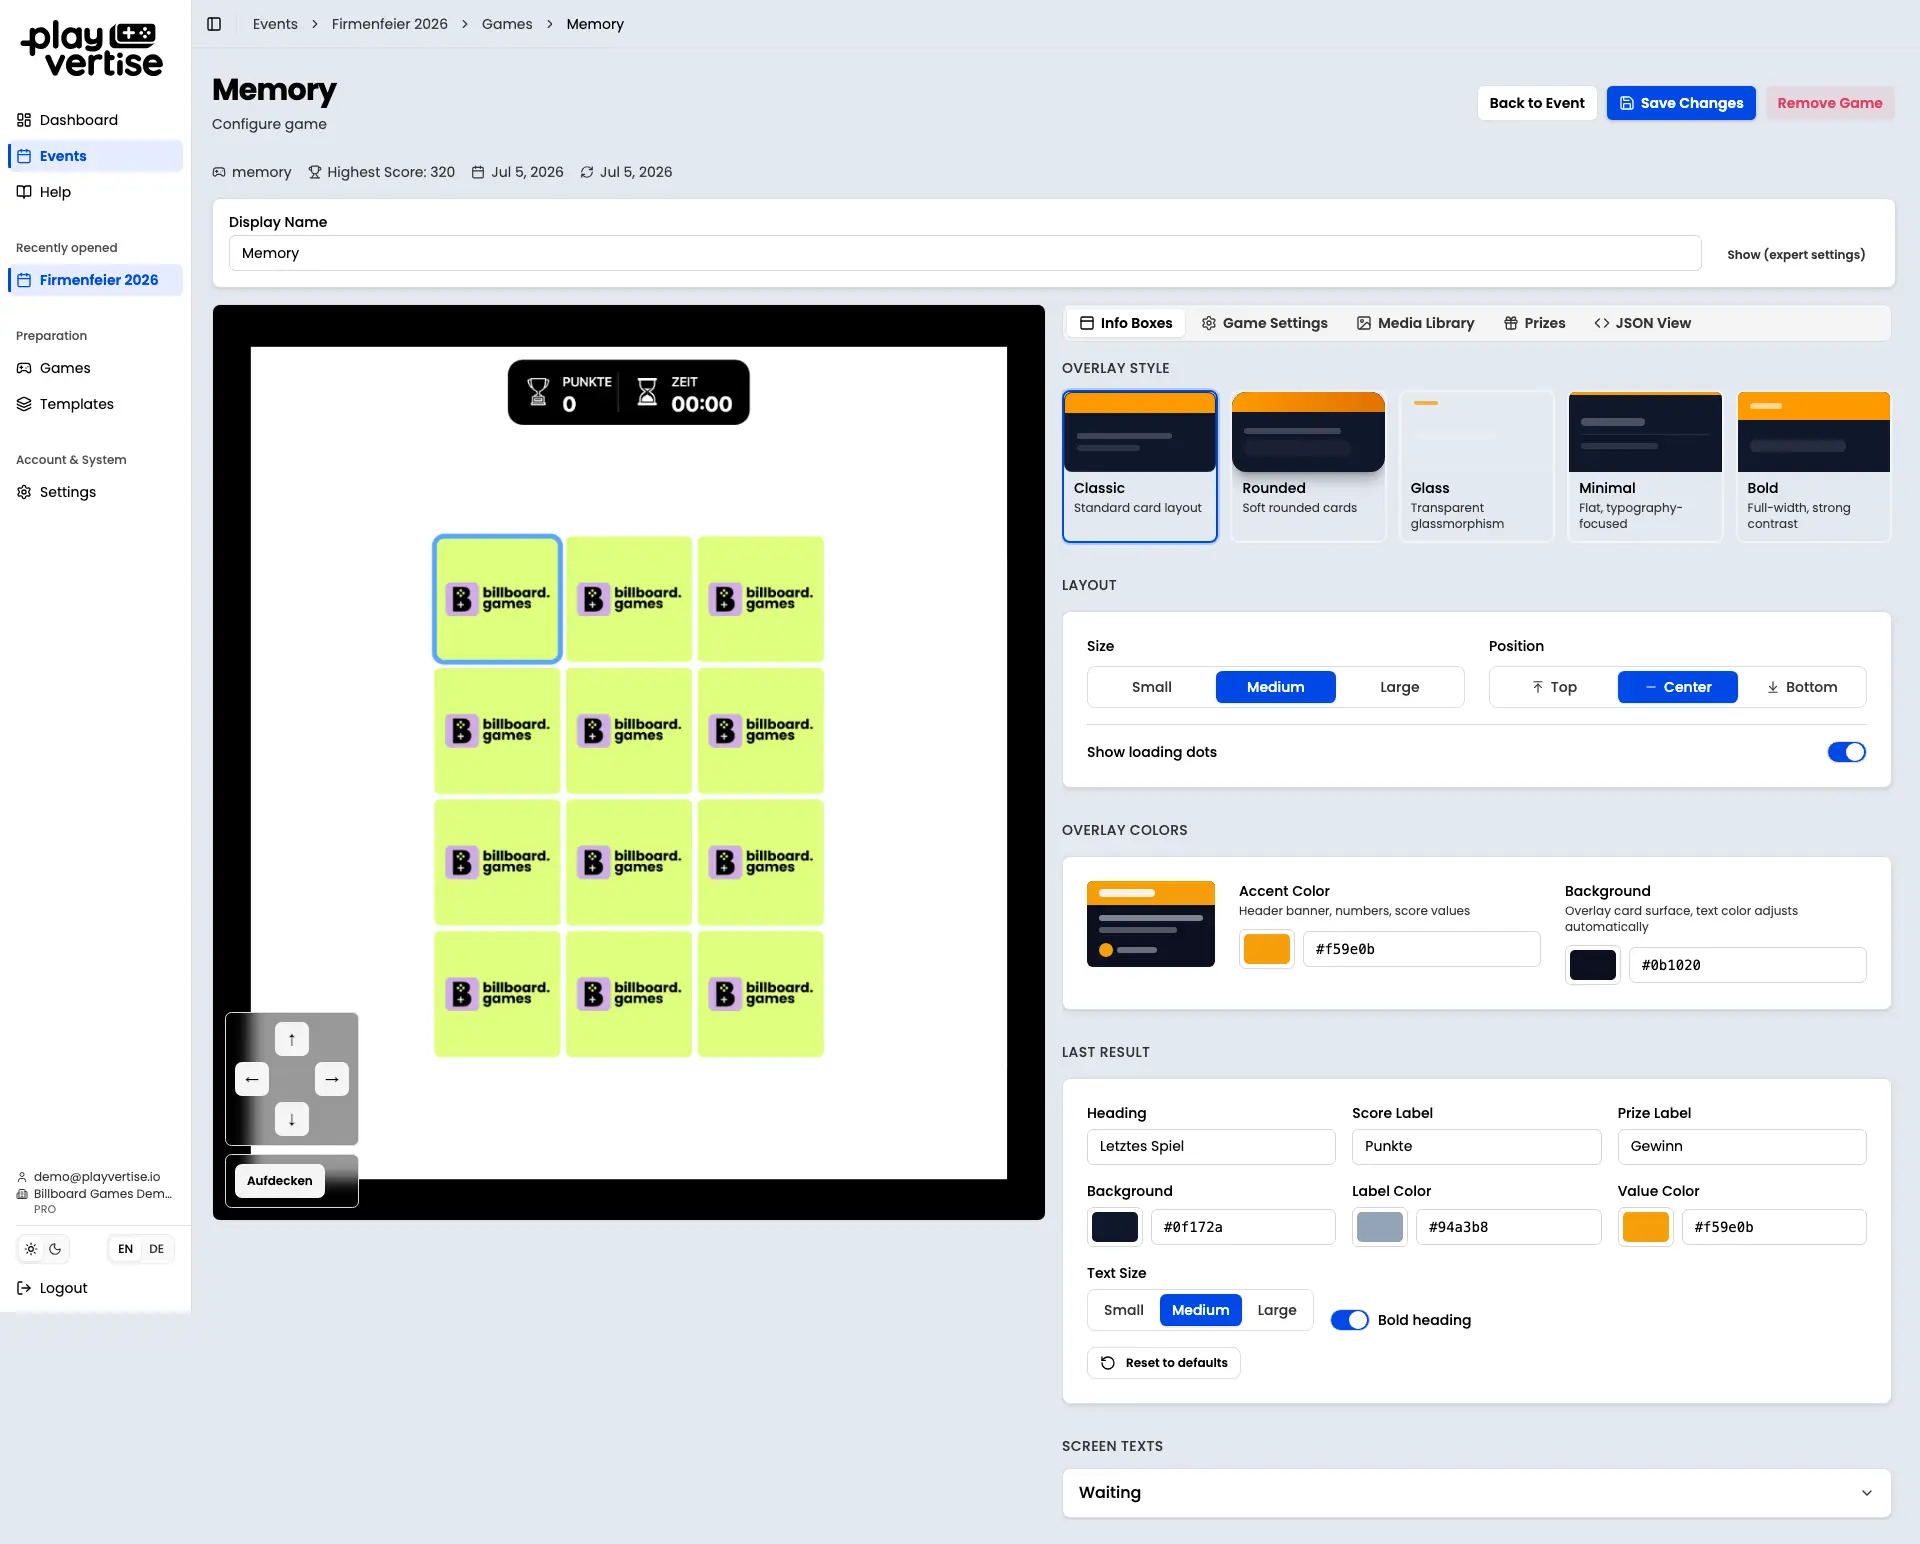Select Large text size
The width and height of the screenshot is (1920, 1544).
(x=1277, y=1310)
